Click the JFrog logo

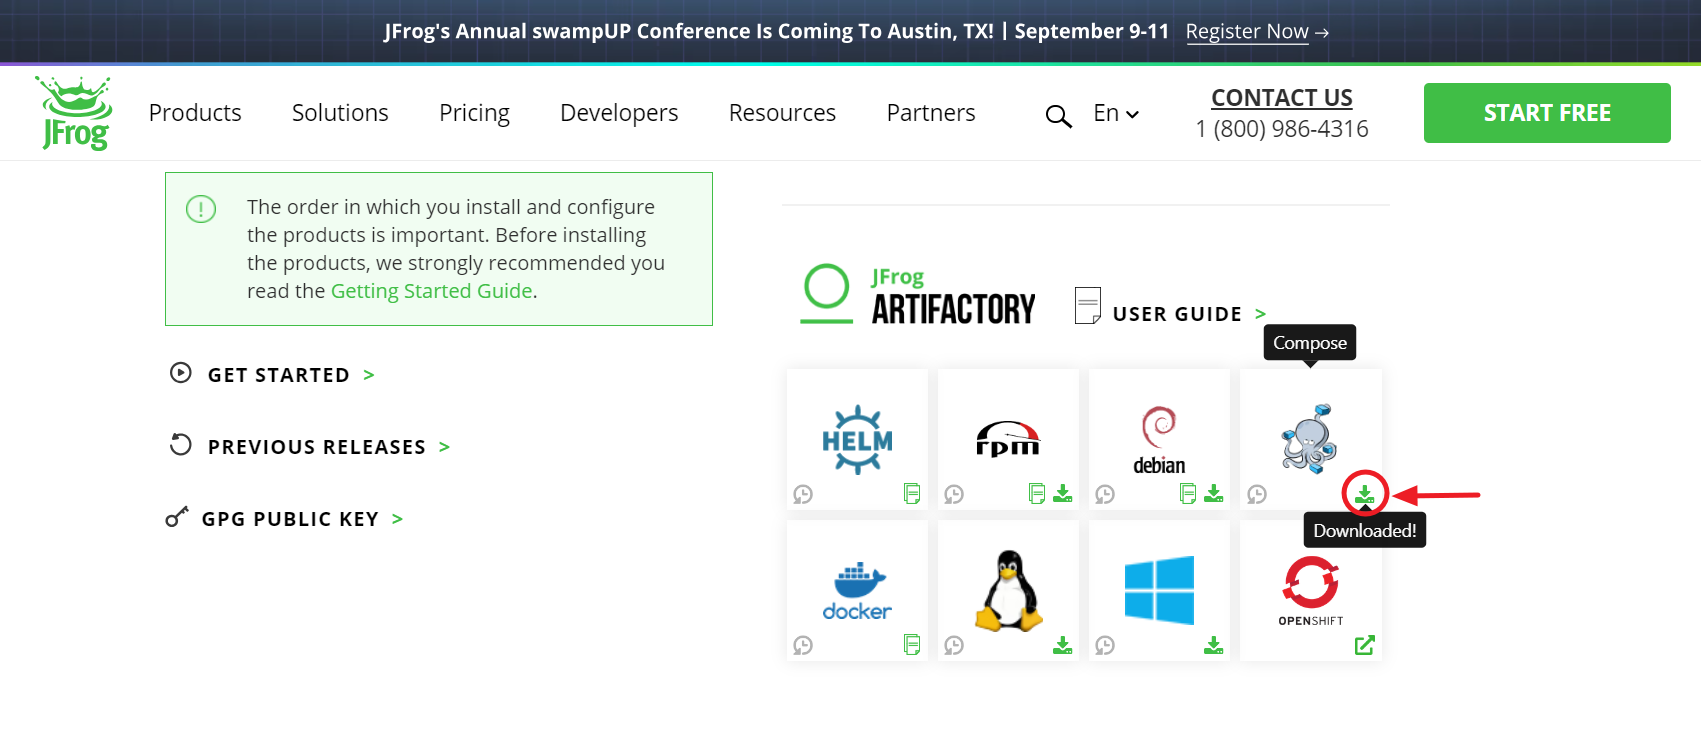[x=75, y=113]
